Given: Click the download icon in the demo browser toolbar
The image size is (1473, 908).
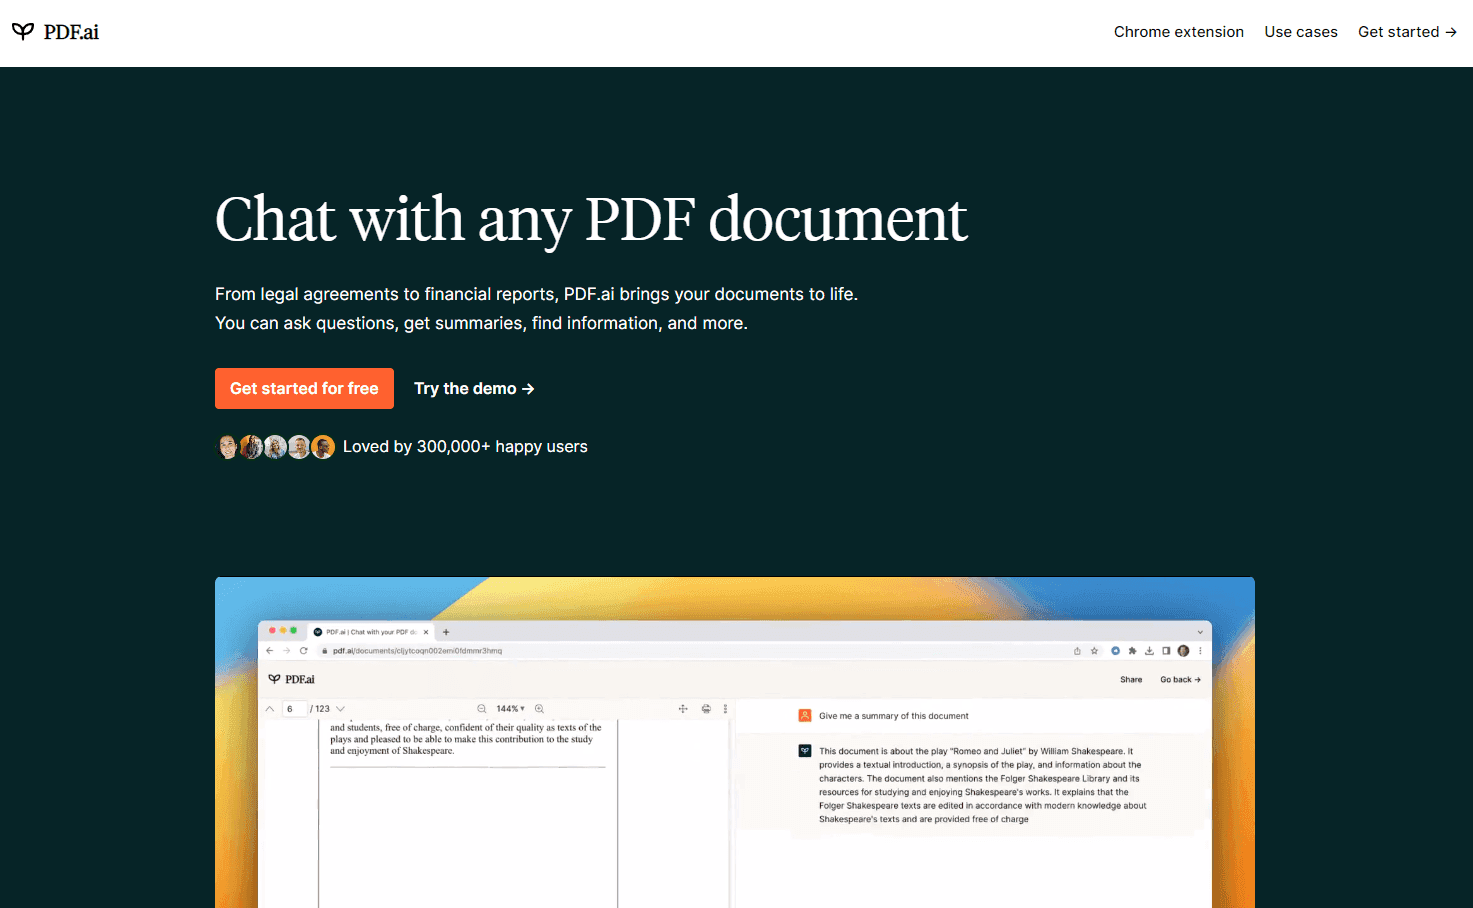Looking at the screenshot, I should (x=1149, y=650).
